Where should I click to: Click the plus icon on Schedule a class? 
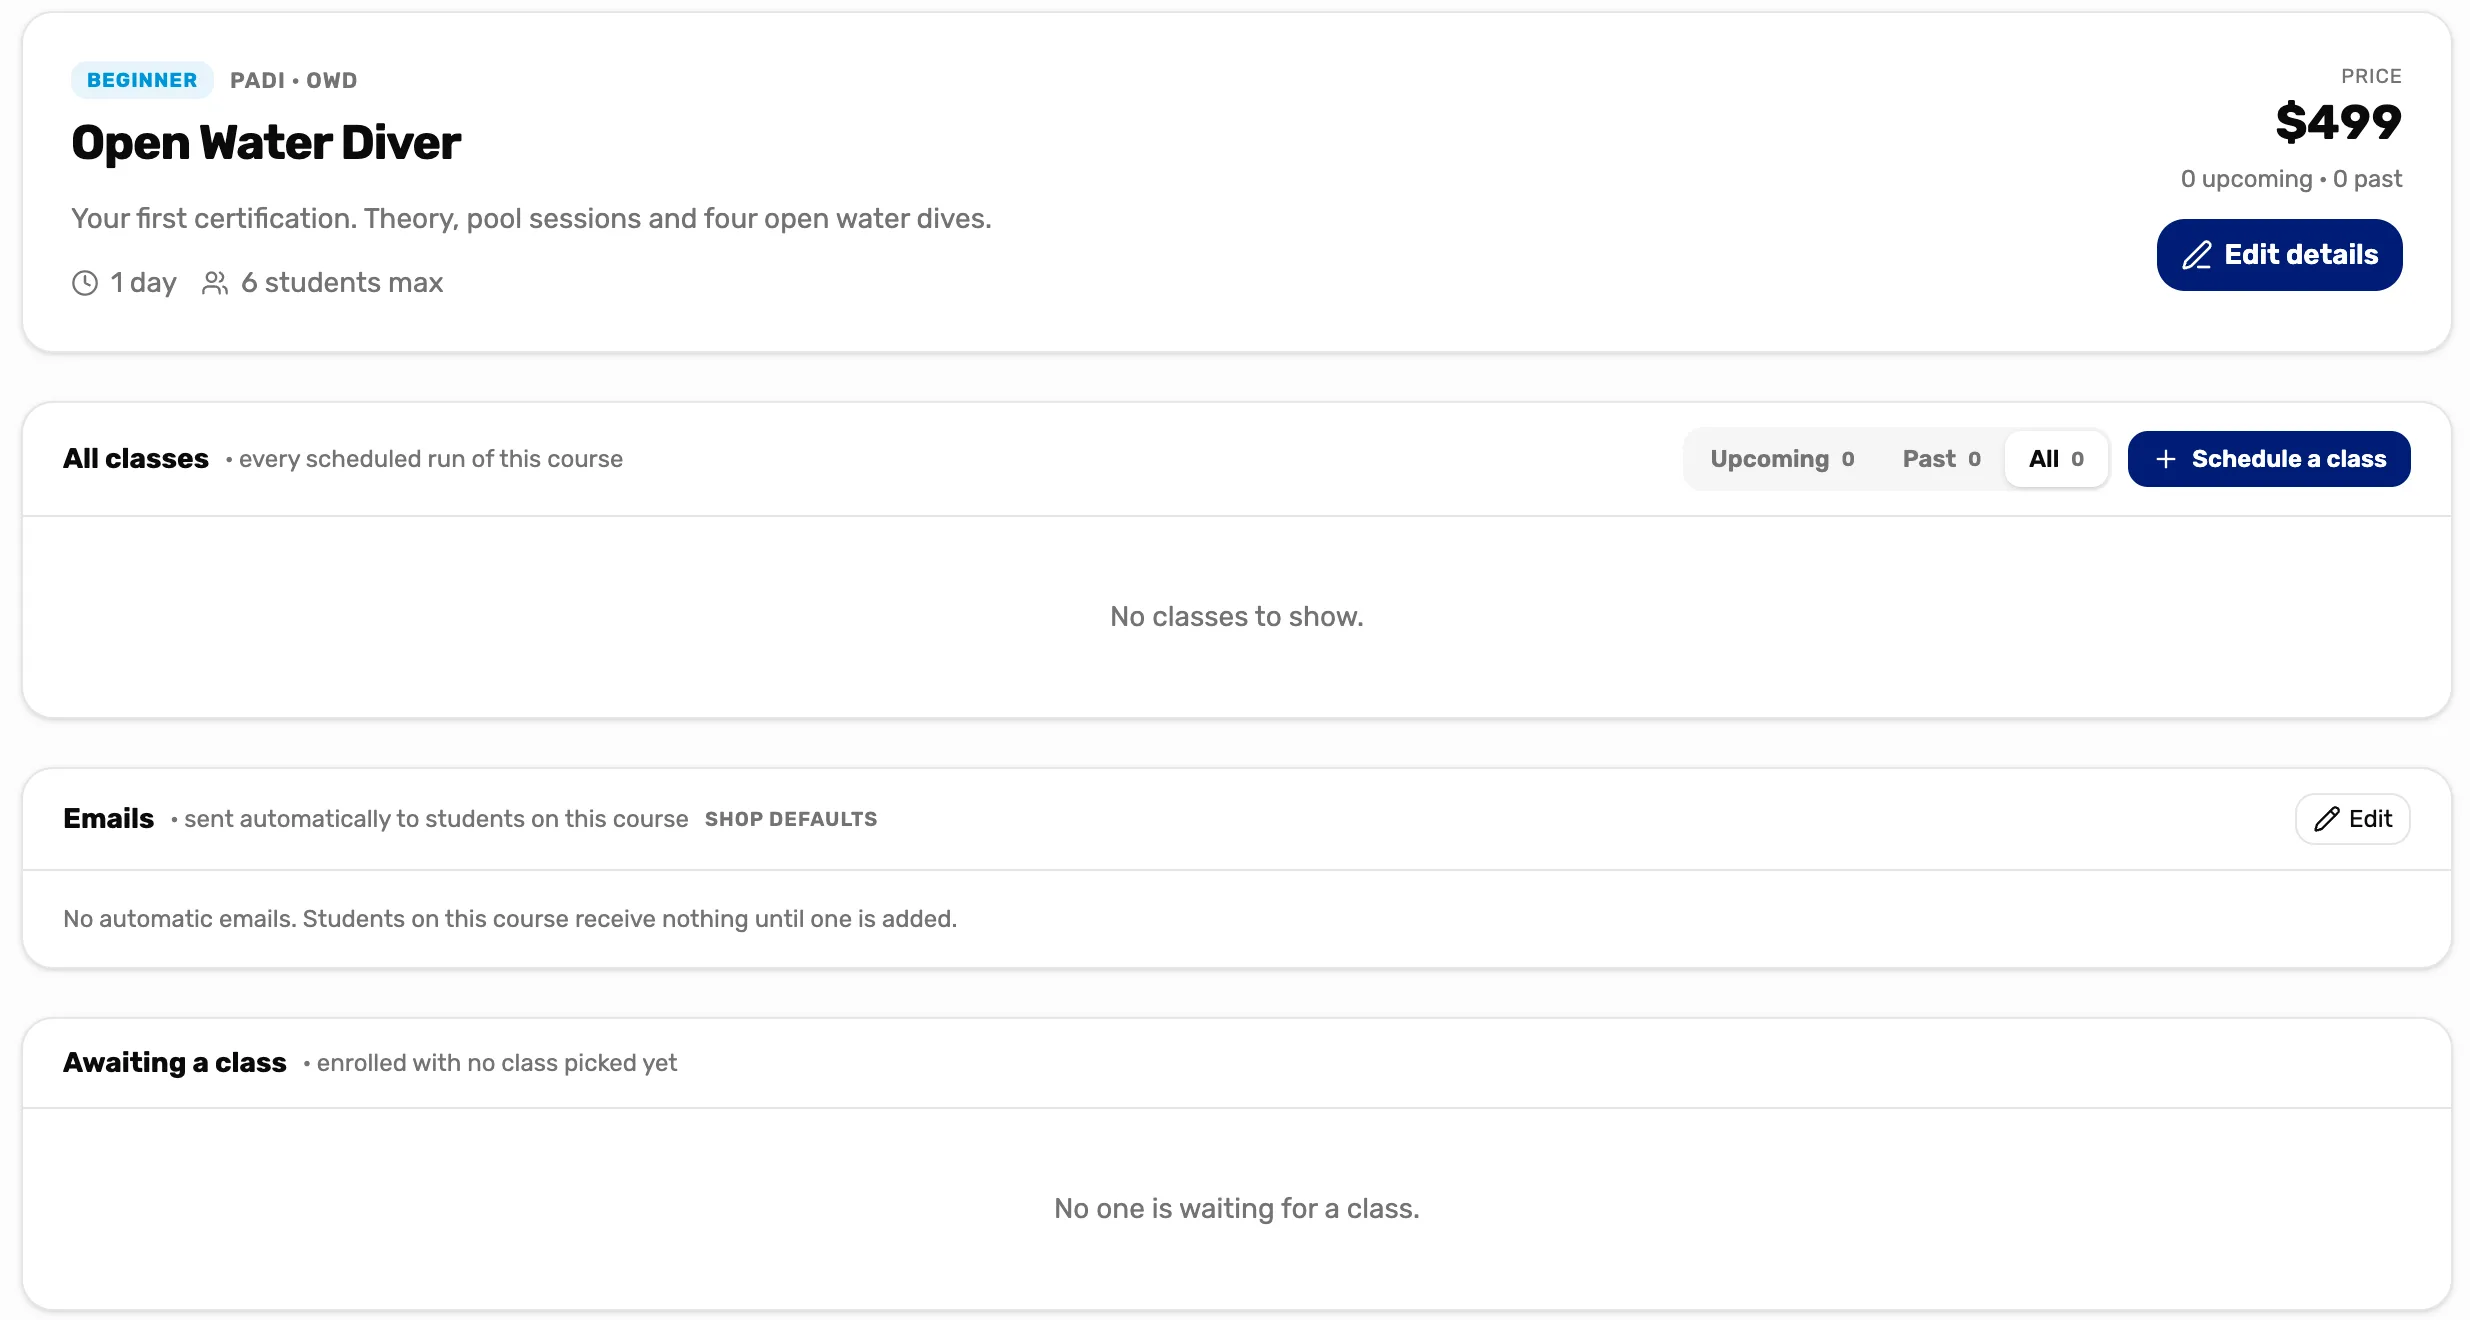click(2166, 459)
